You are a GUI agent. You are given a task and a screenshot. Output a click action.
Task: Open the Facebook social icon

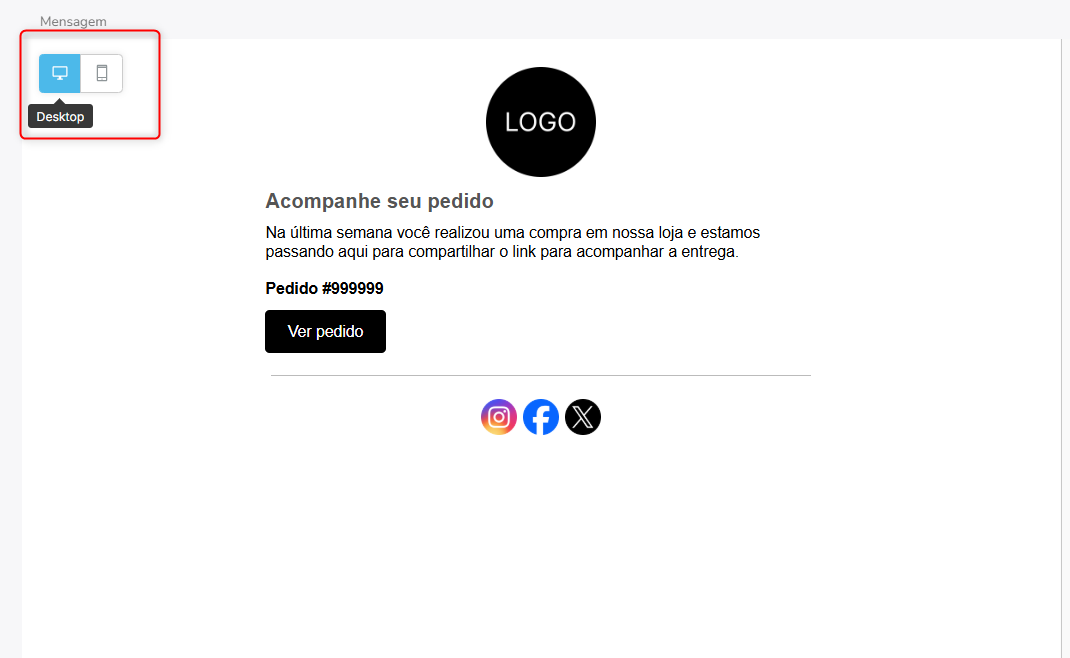pyautogui.click(x=540, y=417)
